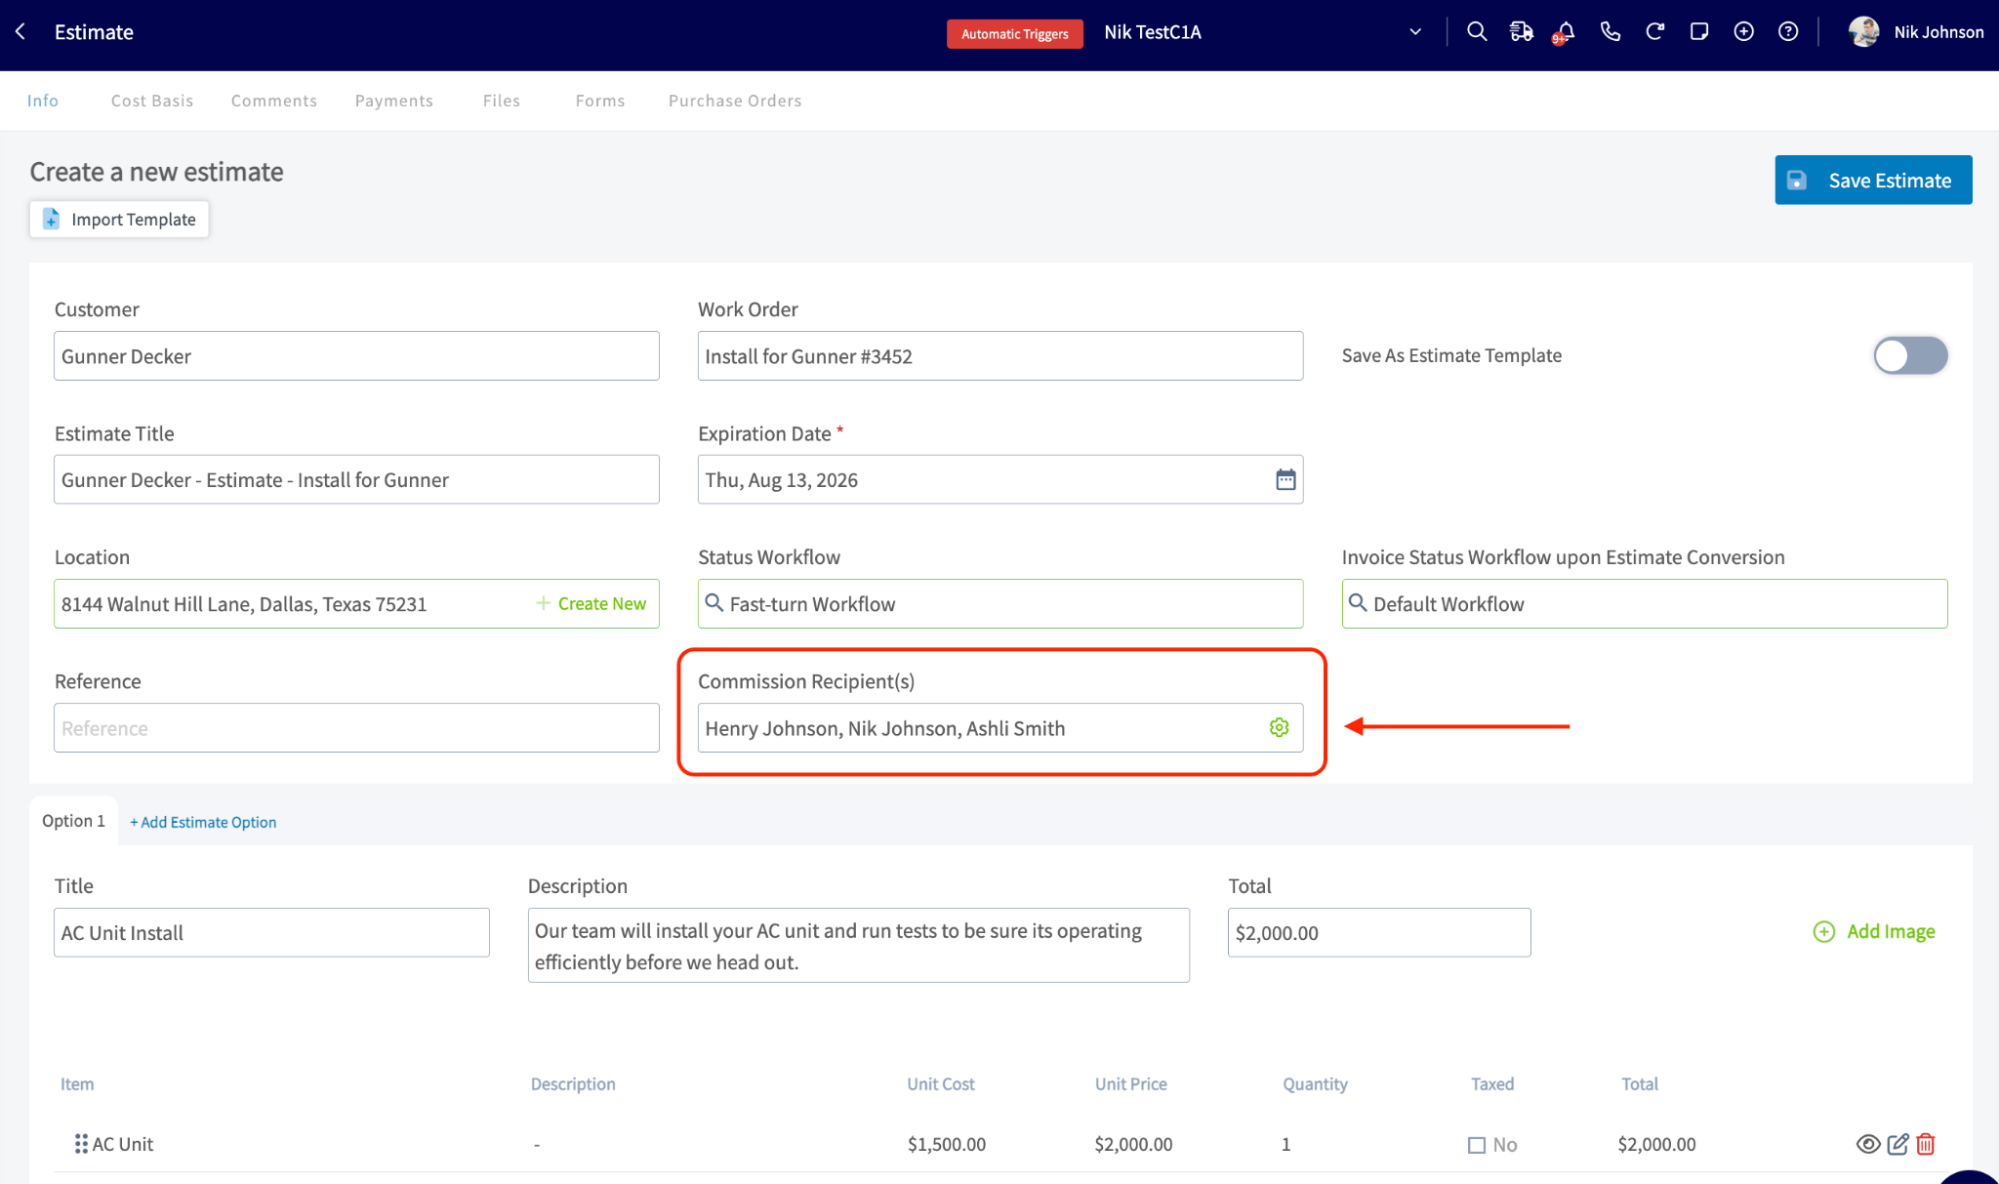
Task: Open the Commission Recipient(s) selector field
Action: 1000,728
